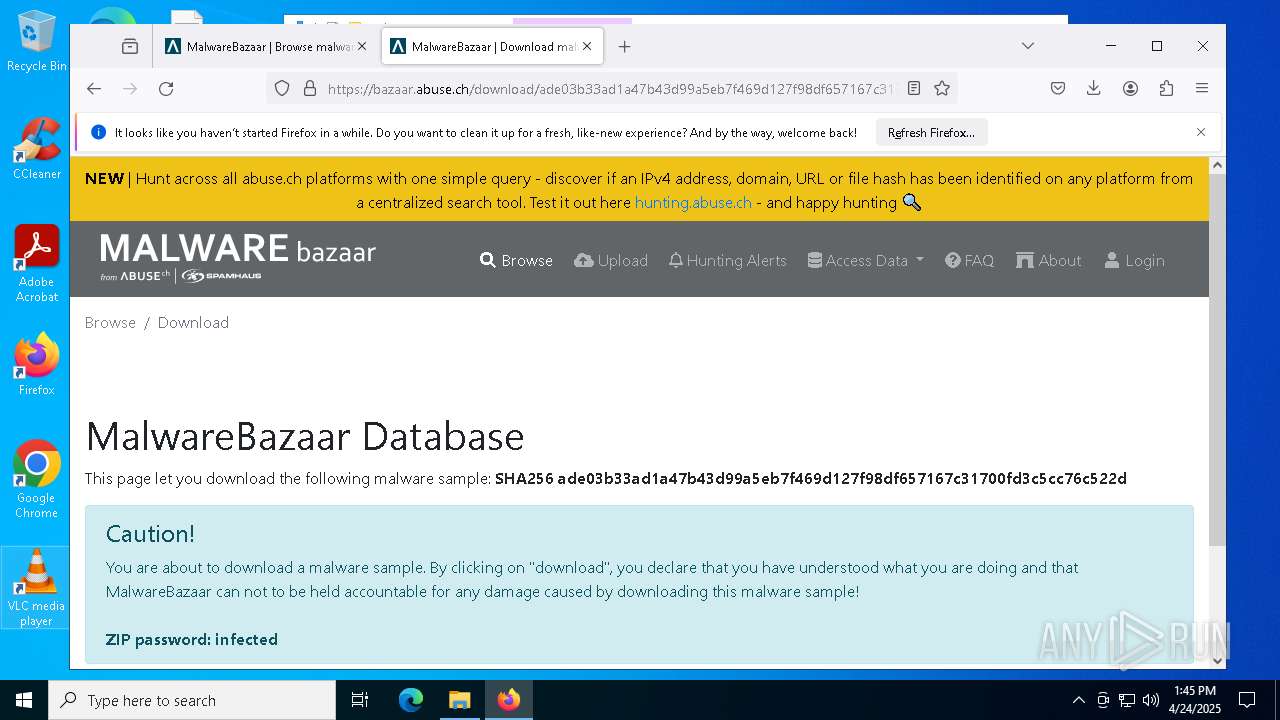
Task: Open the Firefox hamburger application menu
Action: (1202, 88)
